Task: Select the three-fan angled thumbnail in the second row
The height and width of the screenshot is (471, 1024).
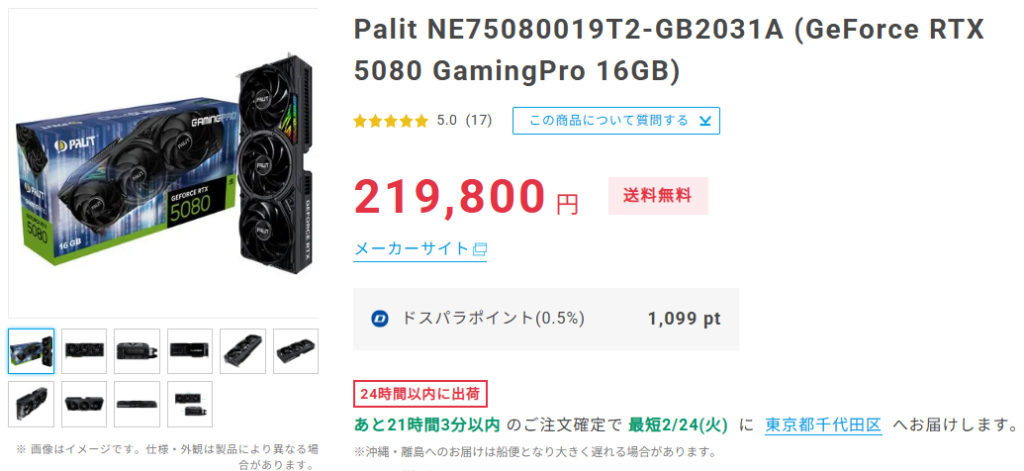Action: (84, 404)
